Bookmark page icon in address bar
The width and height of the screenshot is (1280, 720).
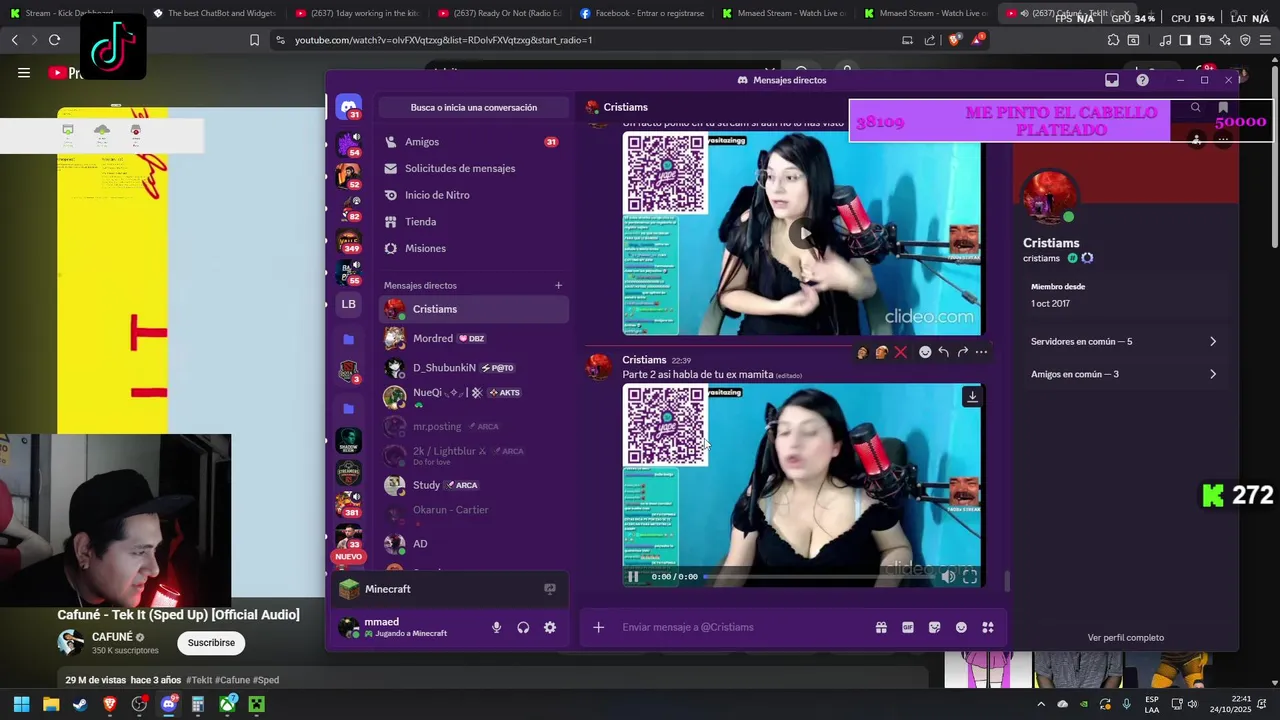(254, 40)
